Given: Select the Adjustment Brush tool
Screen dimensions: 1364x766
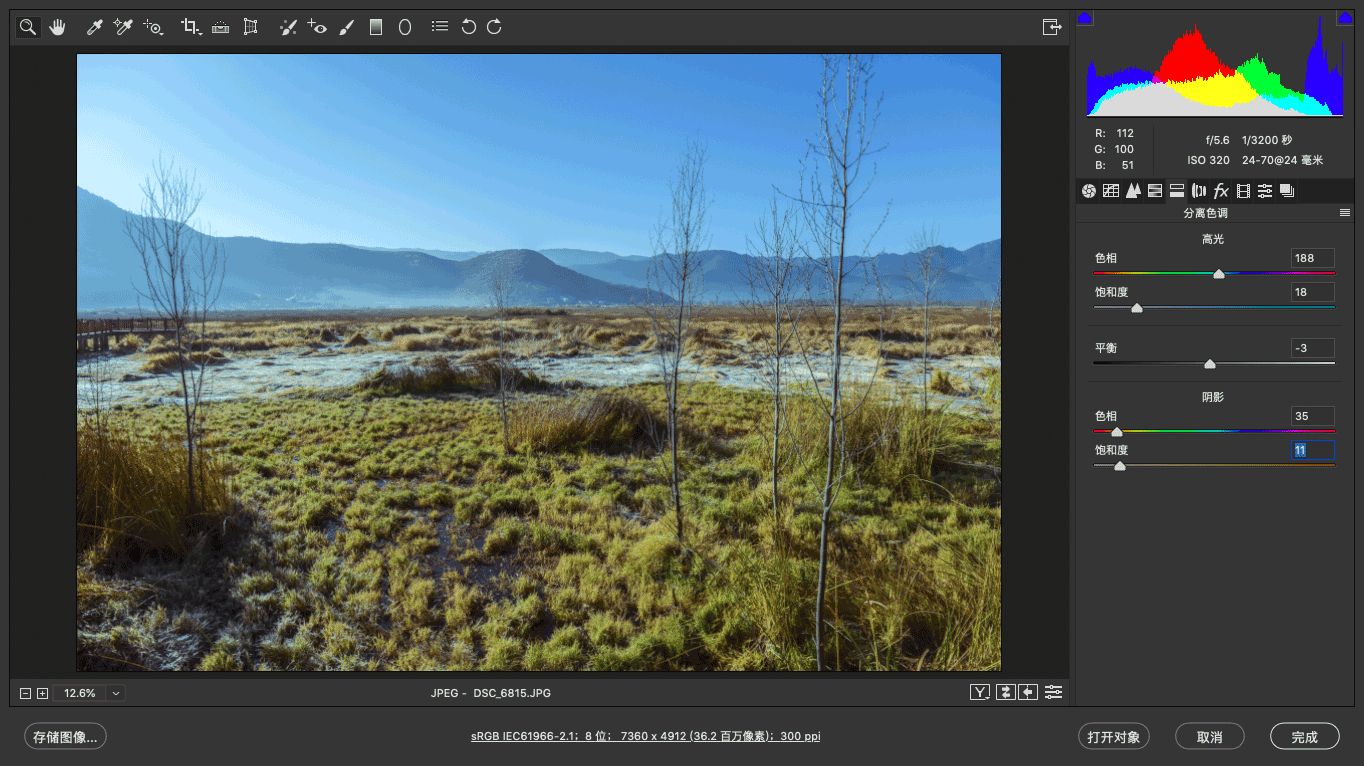Looking at the screenshot, I should [346, 28].
